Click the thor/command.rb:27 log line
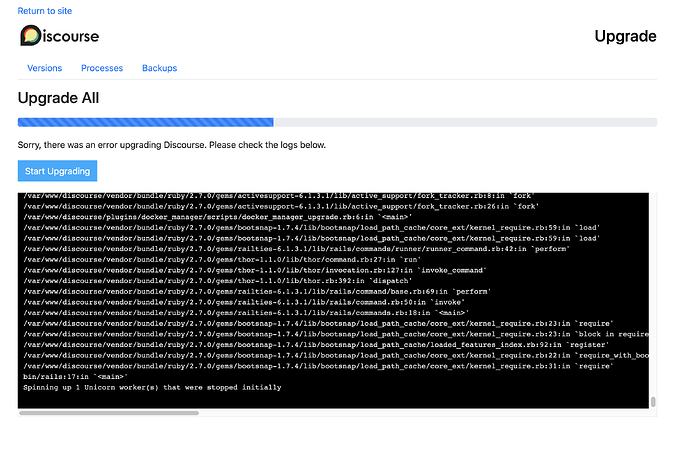690x463 pixels. point(222,260)
